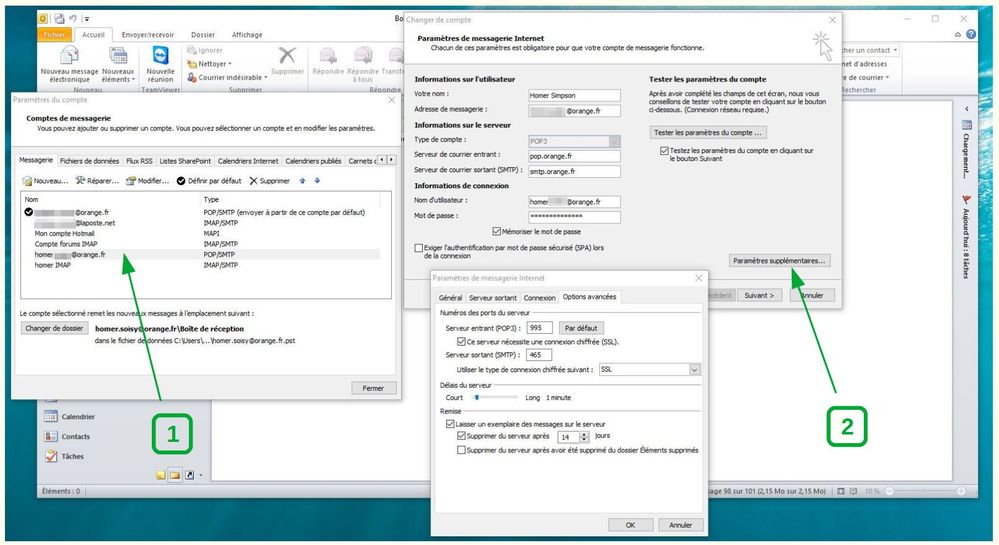Screen dimensions: 999x545
Task: Open the Fichiers de données tab
Action: (89, 160)
